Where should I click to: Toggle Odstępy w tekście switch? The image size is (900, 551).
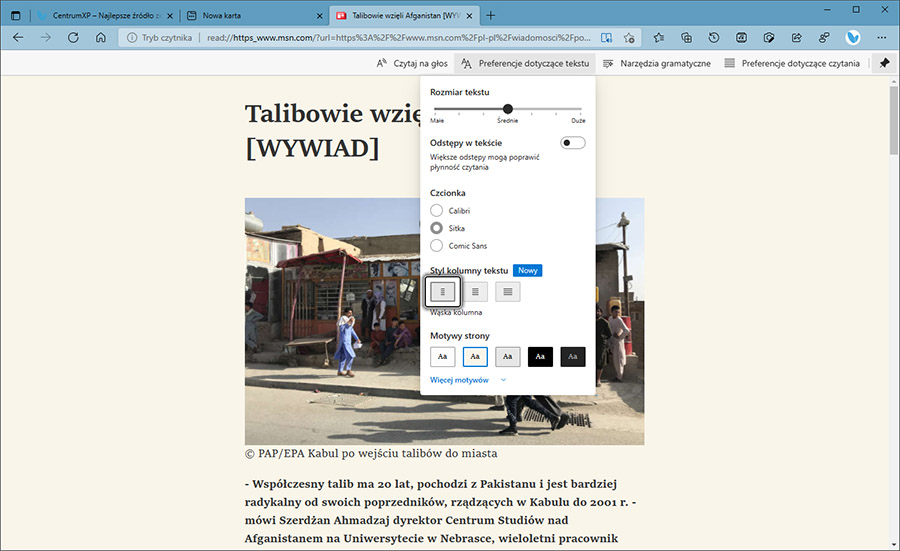(x=573, y=143)
